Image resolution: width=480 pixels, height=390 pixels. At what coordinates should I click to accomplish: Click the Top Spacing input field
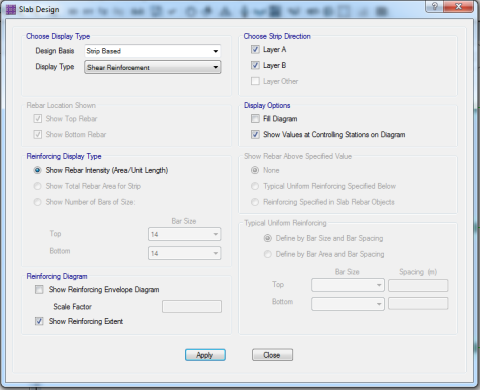tap(418, 285)
